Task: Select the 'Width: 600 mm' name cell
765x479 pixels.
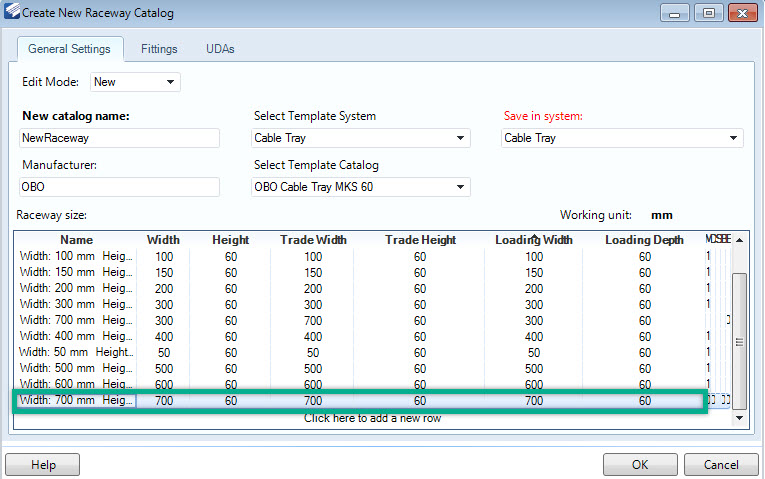Action: click(76, 384)
